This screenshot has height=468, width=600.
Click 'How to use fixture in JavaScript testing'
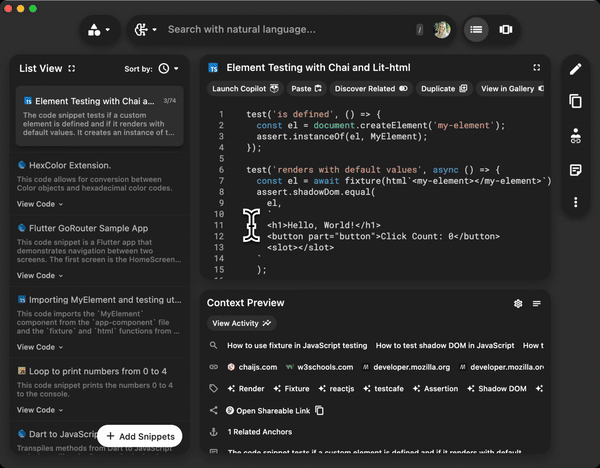point(297,346)
